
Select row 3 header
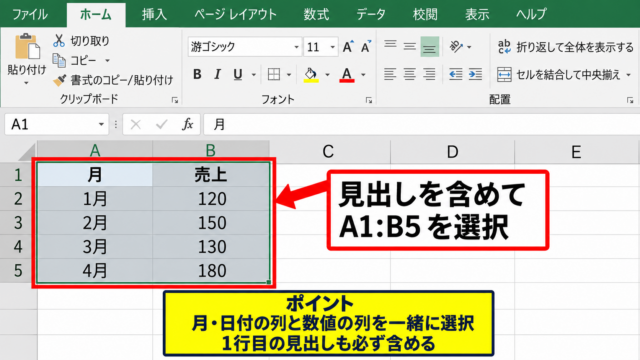18,223
